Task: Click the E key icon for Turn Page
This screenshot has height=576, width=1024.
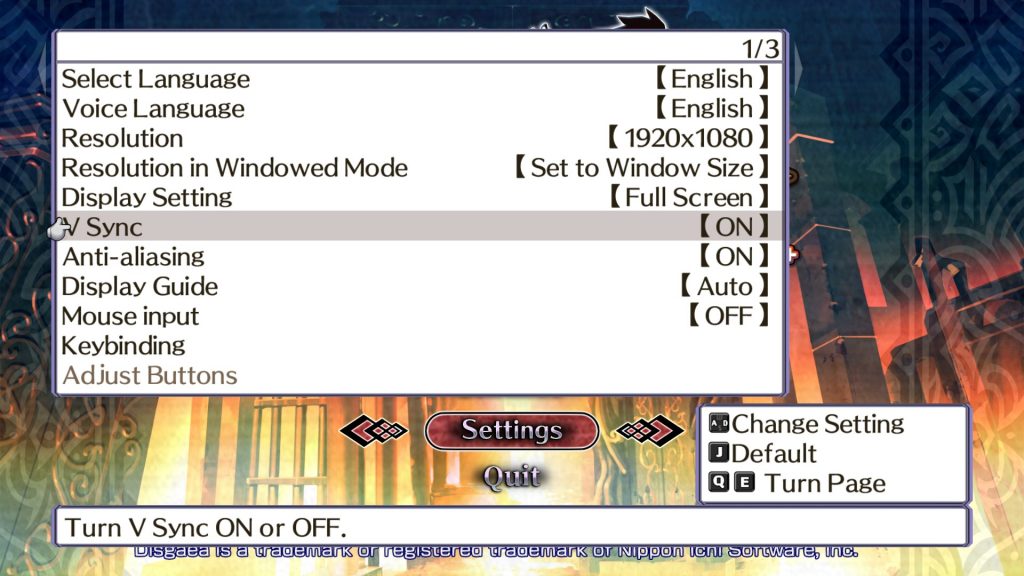Action: pos(744,483)
